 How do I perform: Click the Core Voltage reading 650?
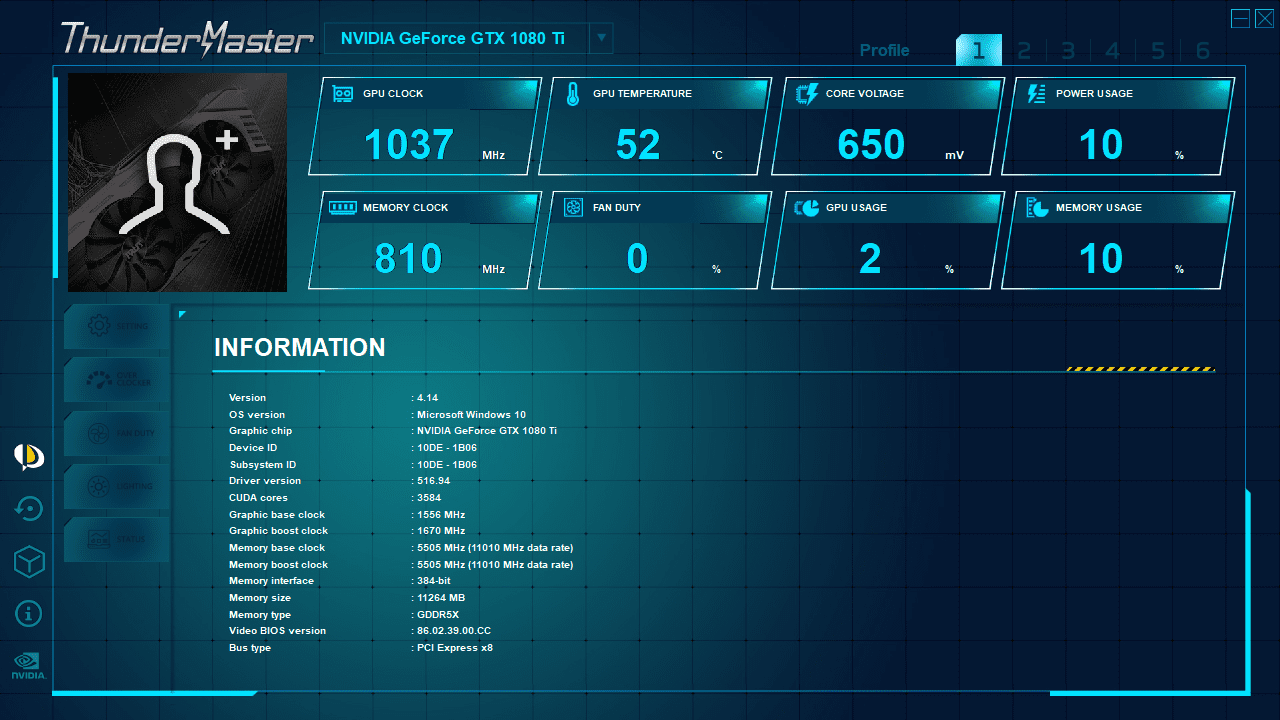[871, 145]
